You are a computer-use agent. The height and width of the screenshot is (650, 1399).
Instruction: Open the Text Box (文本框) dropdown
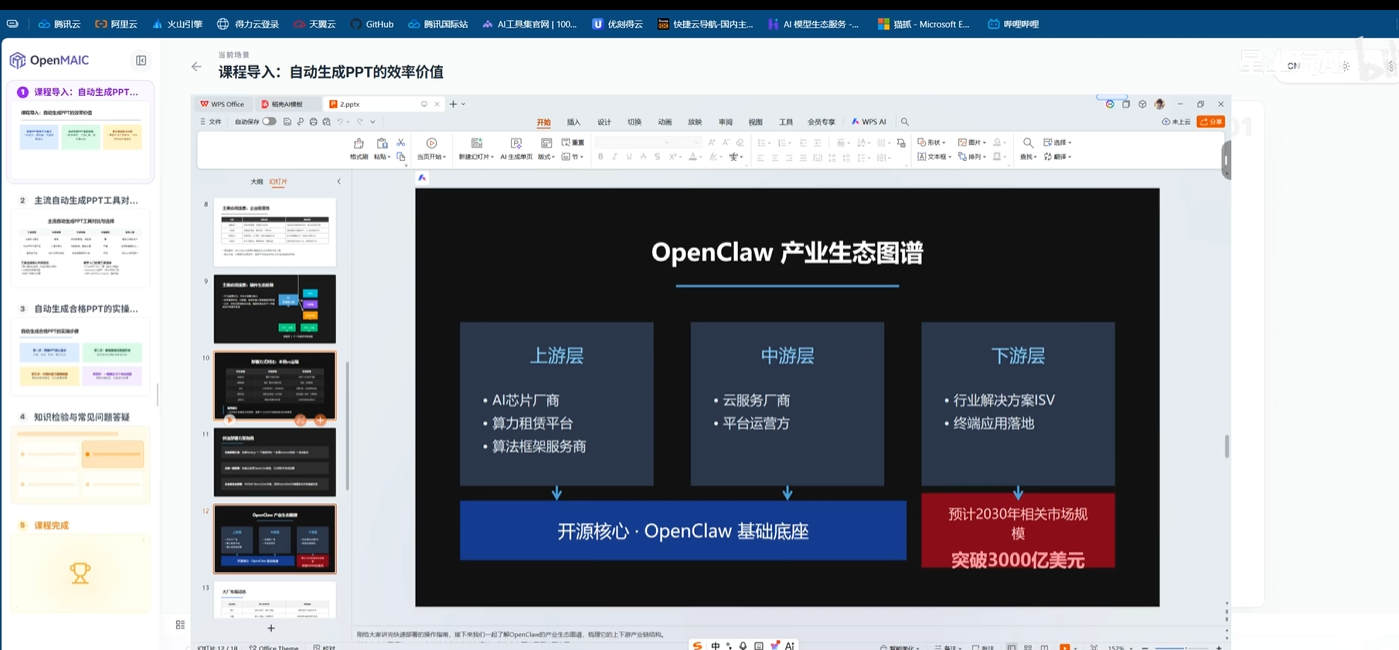click(x=934, y=157)
